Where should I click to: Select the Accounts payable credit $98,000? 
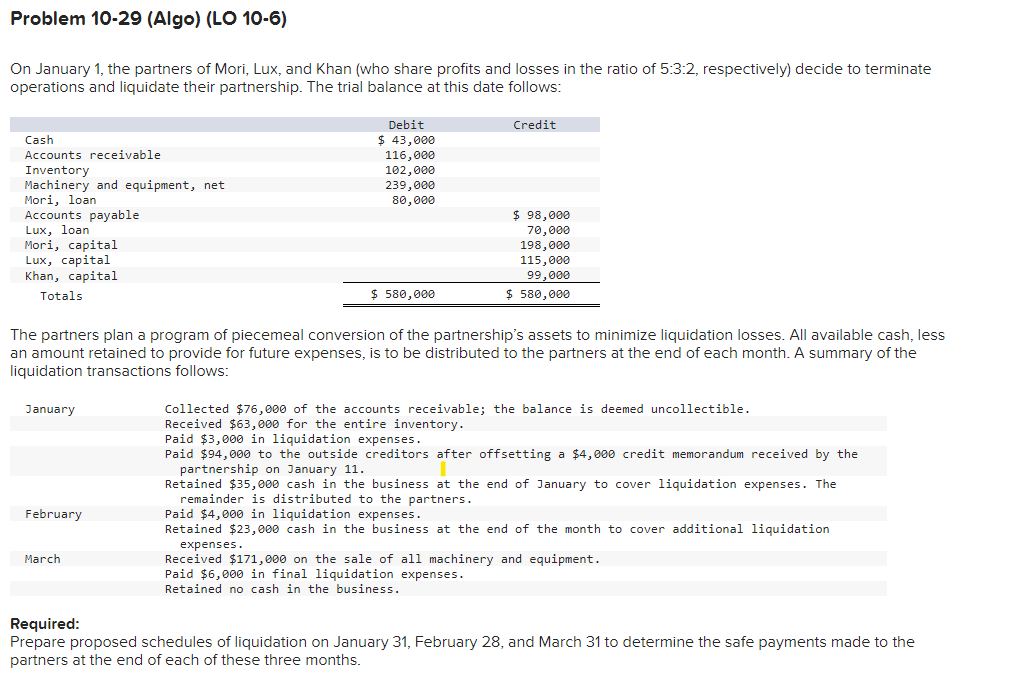(x=541, y=215)
